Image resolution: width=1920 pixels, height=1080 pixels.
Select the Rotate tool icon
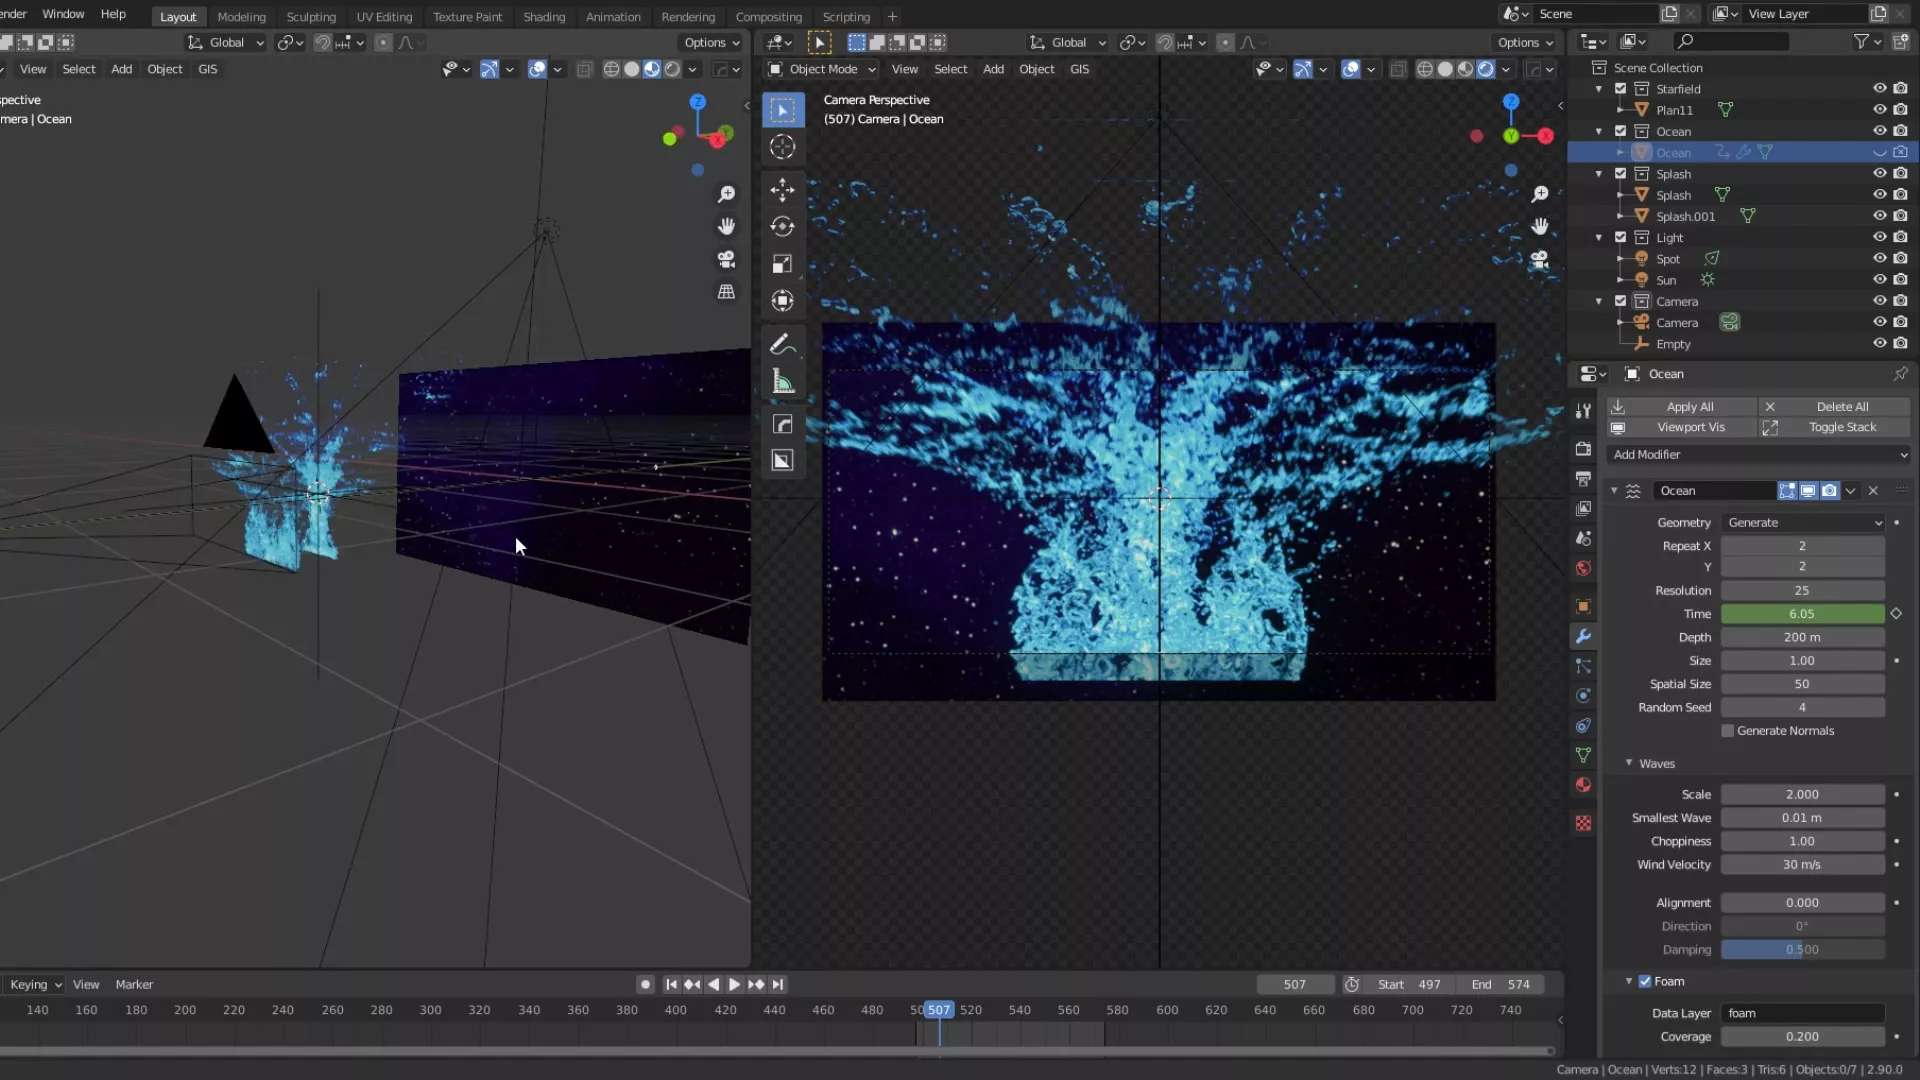(782, 227)
